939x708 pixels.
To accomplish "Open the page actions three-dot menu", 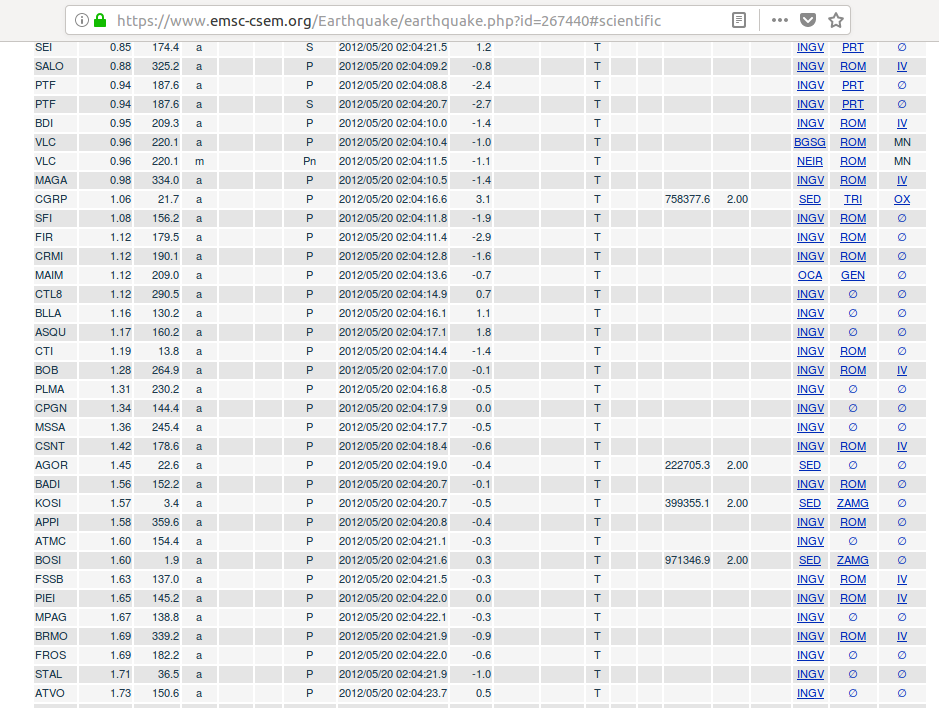I will click(780, 20).
